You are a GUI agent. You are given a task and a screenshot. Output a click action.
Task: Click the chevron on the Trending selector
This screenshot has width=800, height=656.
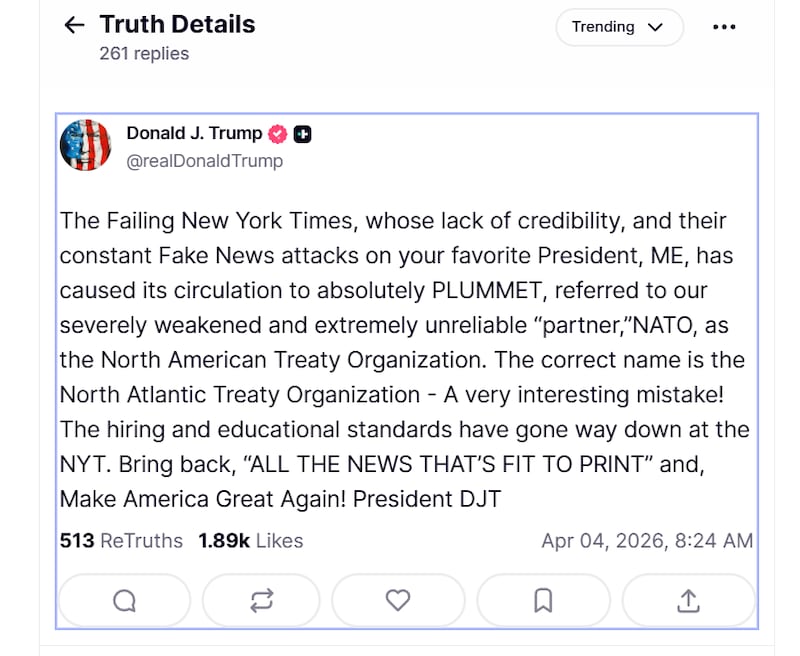(656, 28)
